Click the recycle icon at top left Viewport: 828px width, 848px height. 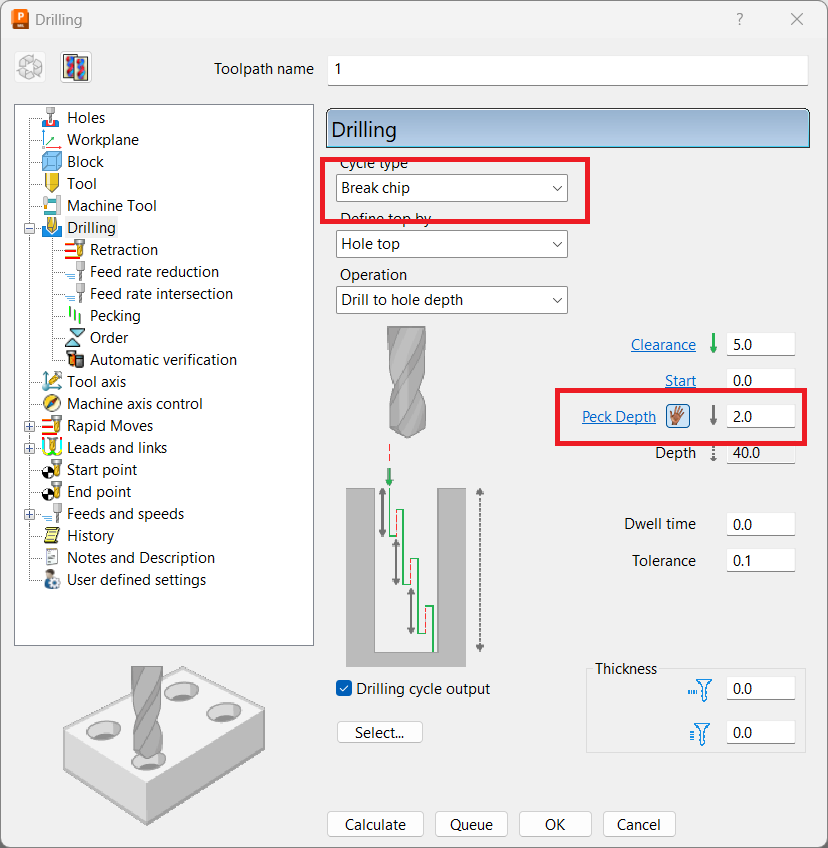(x=29, y=67)
